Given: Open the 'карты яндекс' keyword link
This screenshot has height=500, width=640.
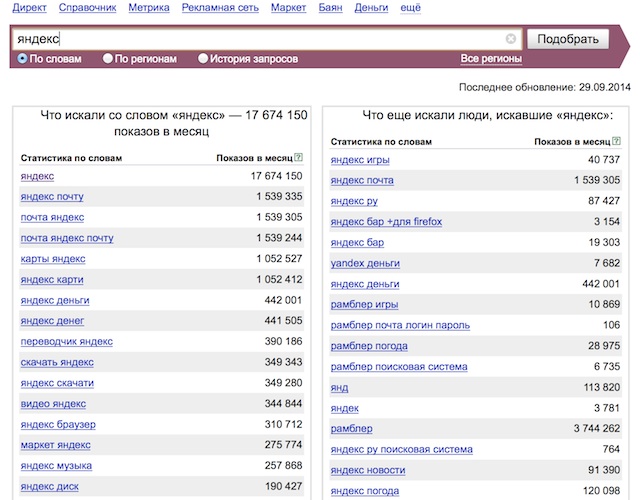Looking at the screenshot, I should tap(53, 259).
